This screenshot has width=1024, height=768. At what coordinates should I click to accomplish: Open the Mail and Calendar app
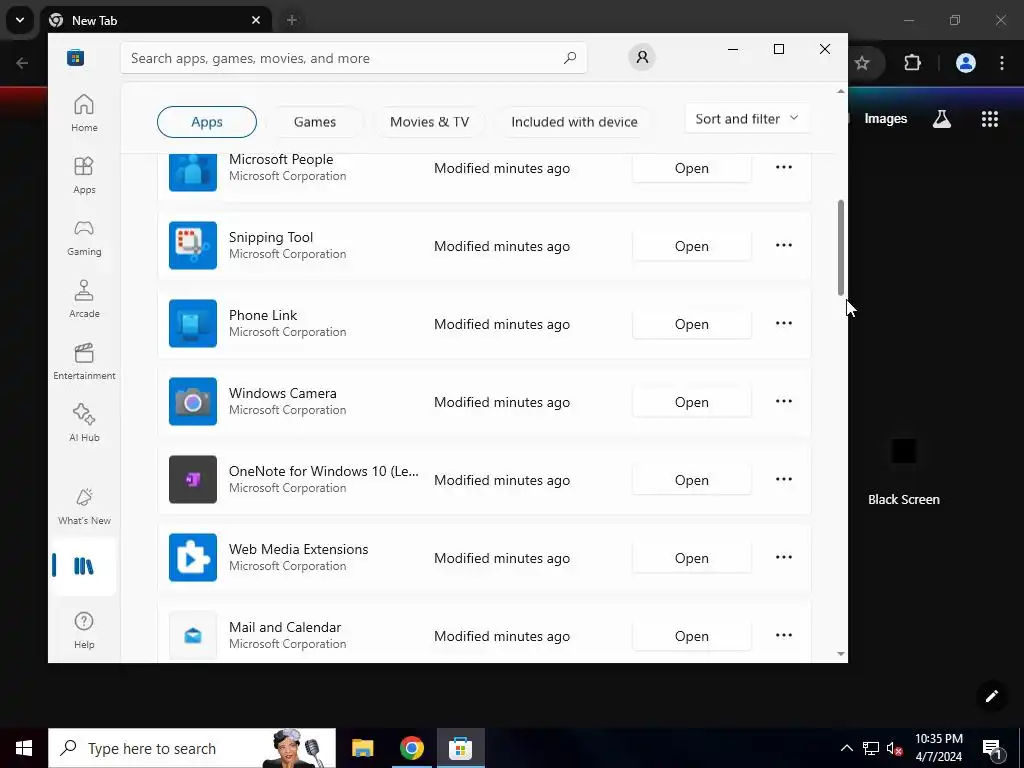pos(692,636)
